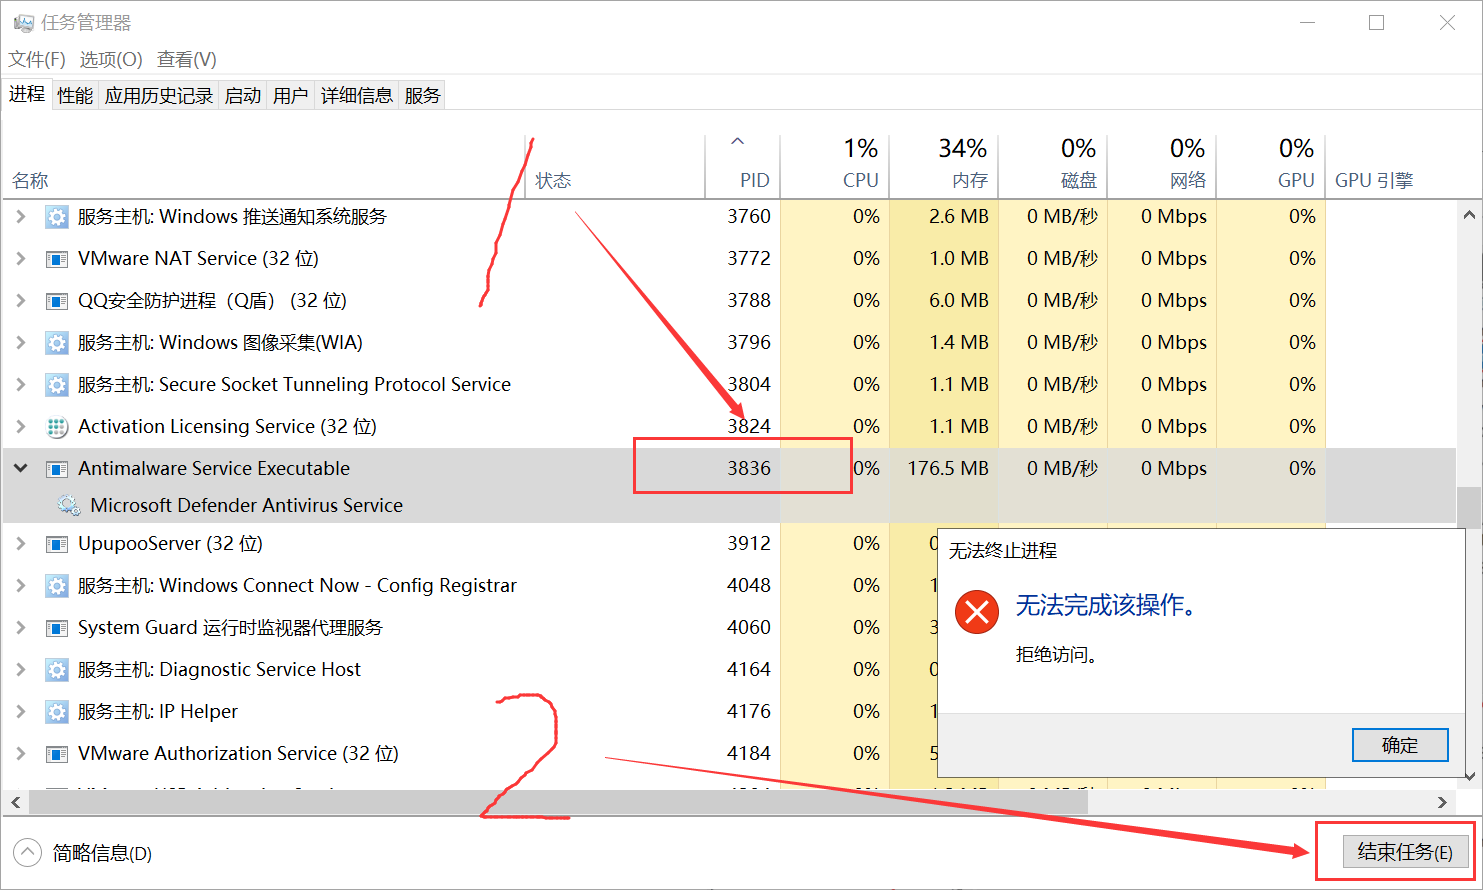Click gear icon of Windows 图像采集(WIA)
This screenshot has width=1483, height=890.
click(x=57, y=343)
